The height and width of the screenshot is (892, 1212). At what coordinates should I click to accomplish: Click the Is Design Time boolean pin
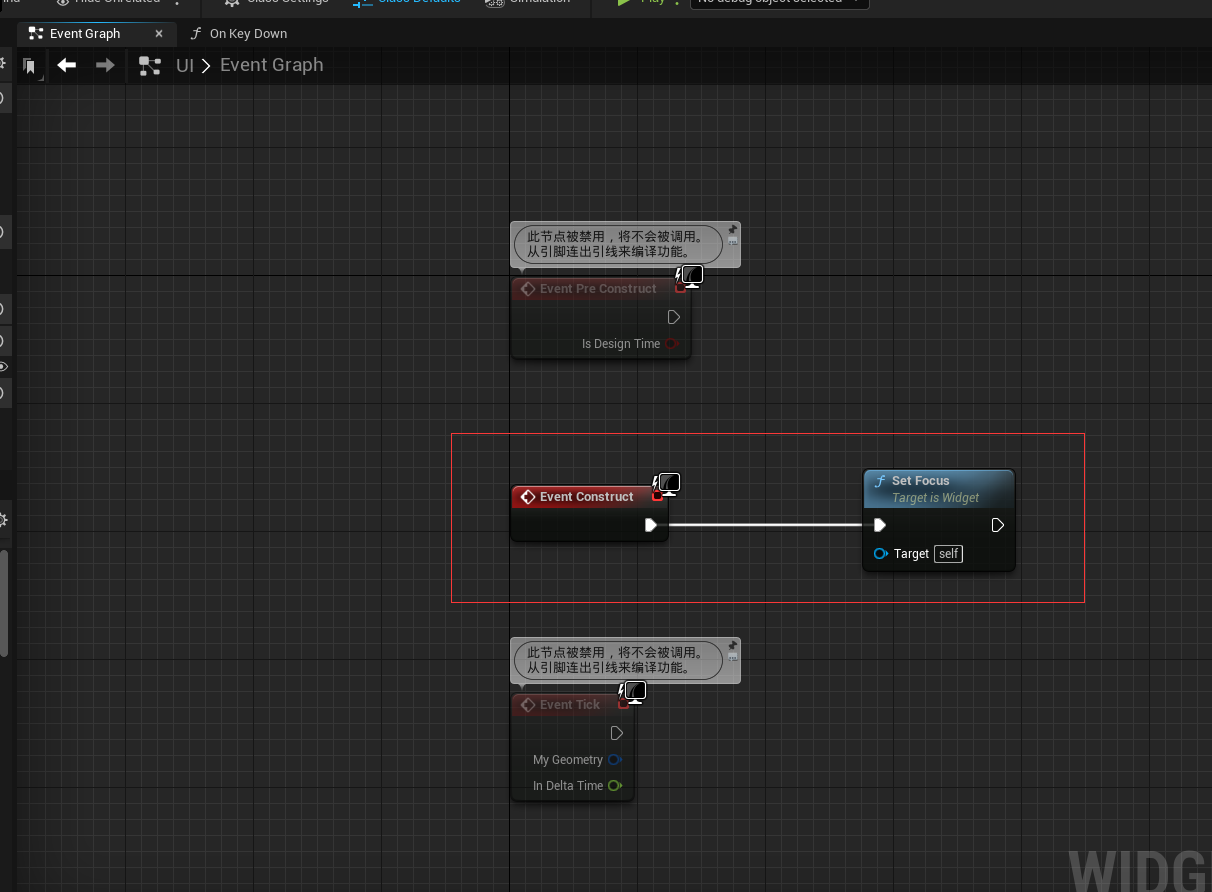[672, 344]
